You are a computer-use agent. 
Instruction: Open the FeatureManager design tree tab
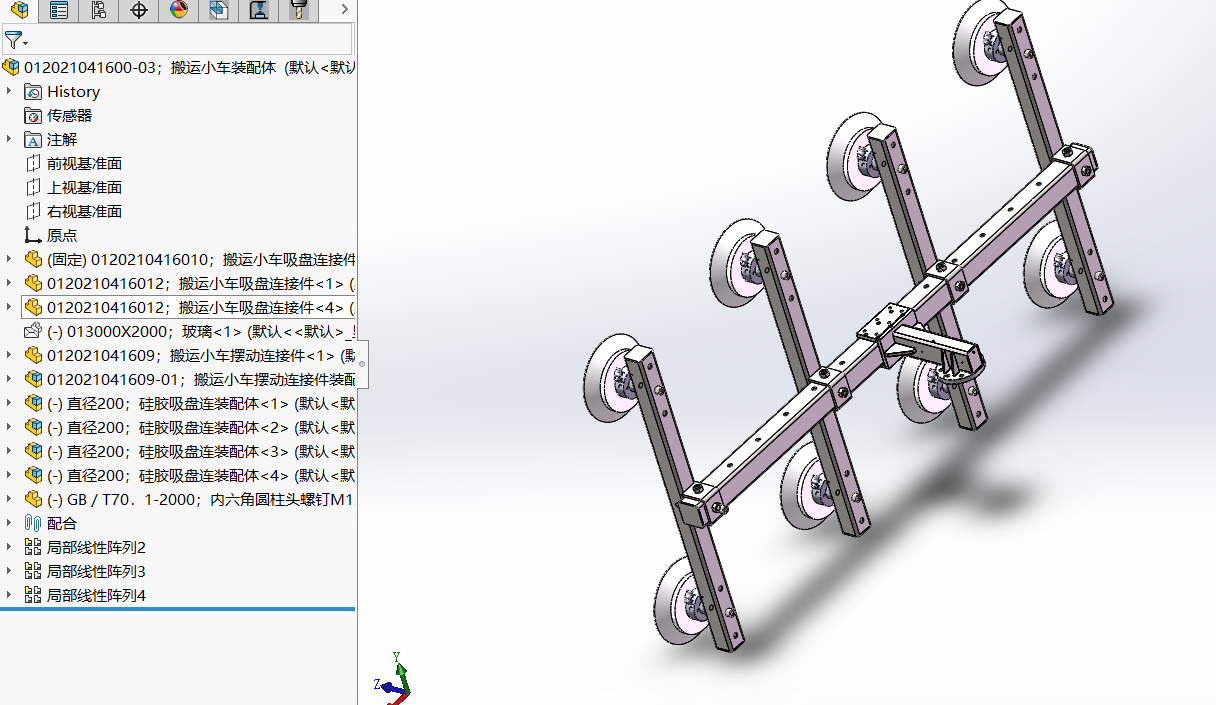(x=19, y=10)
